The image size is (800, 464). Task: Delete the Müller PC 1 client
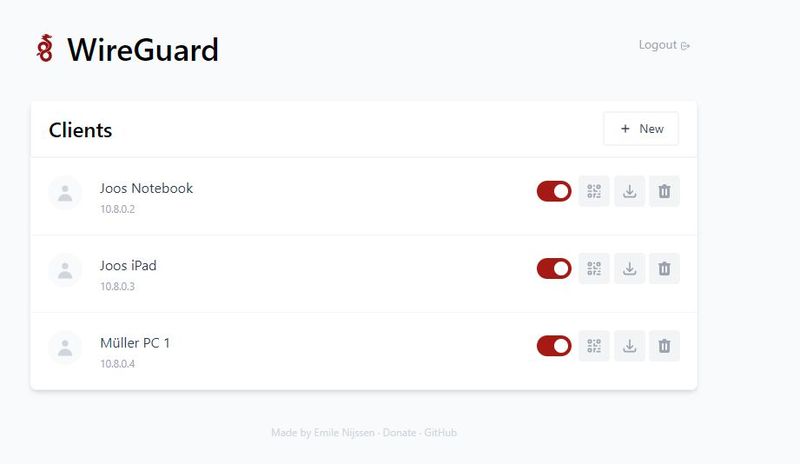(664, 346)
